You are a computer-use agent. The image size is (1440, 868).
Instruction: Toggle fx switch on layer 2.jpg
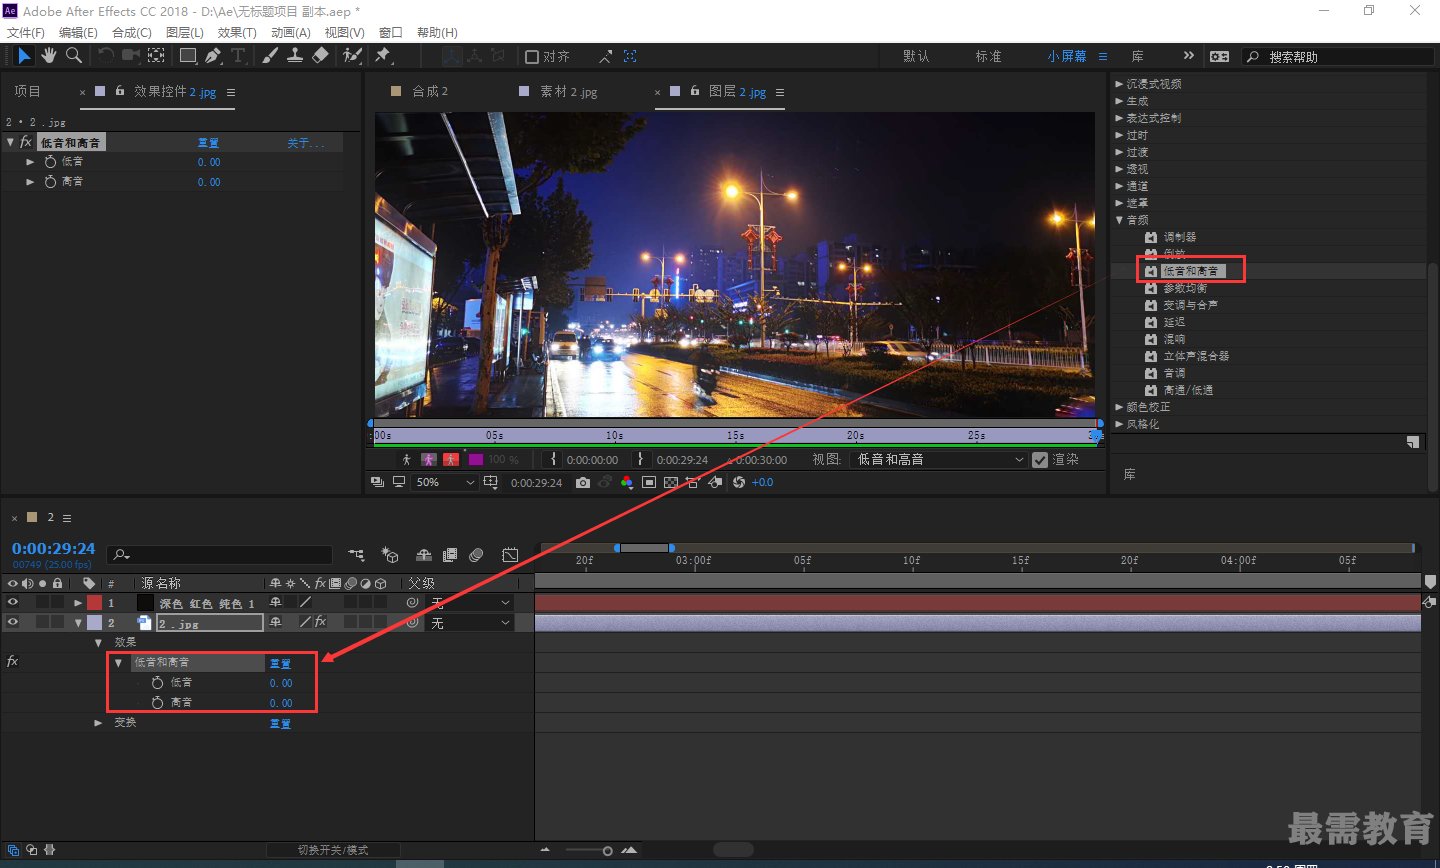(x=320, y=622)
